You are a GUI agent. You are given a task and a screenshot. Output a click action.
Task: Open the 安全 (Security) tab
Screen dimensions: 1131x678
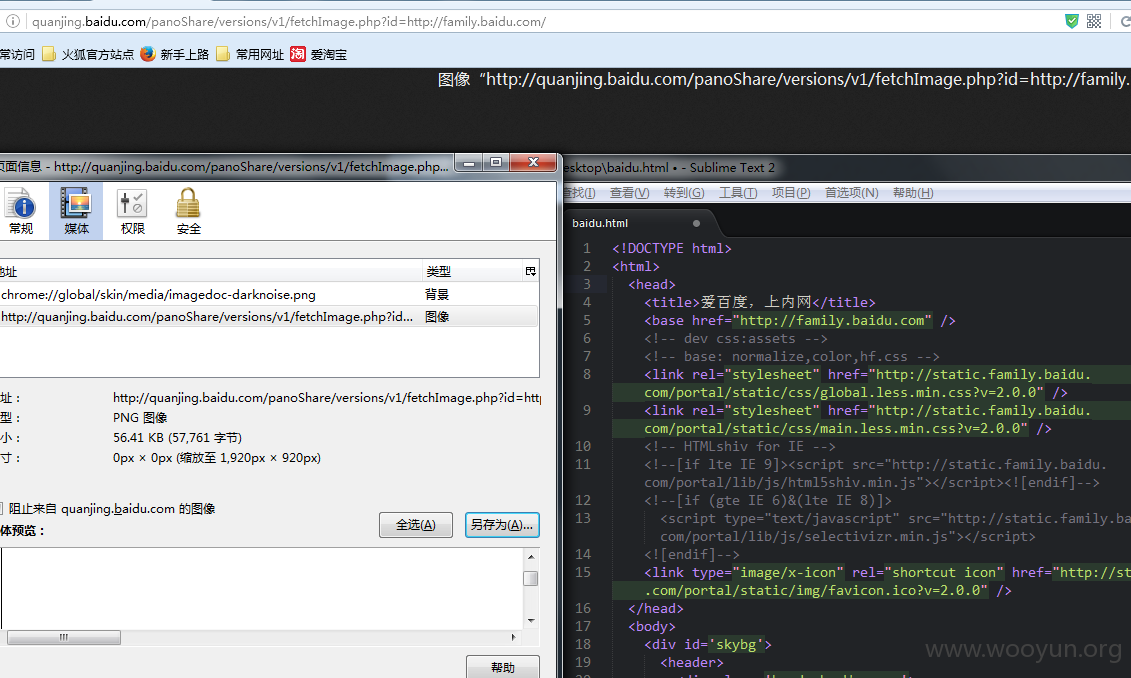(x=188, y=211)
